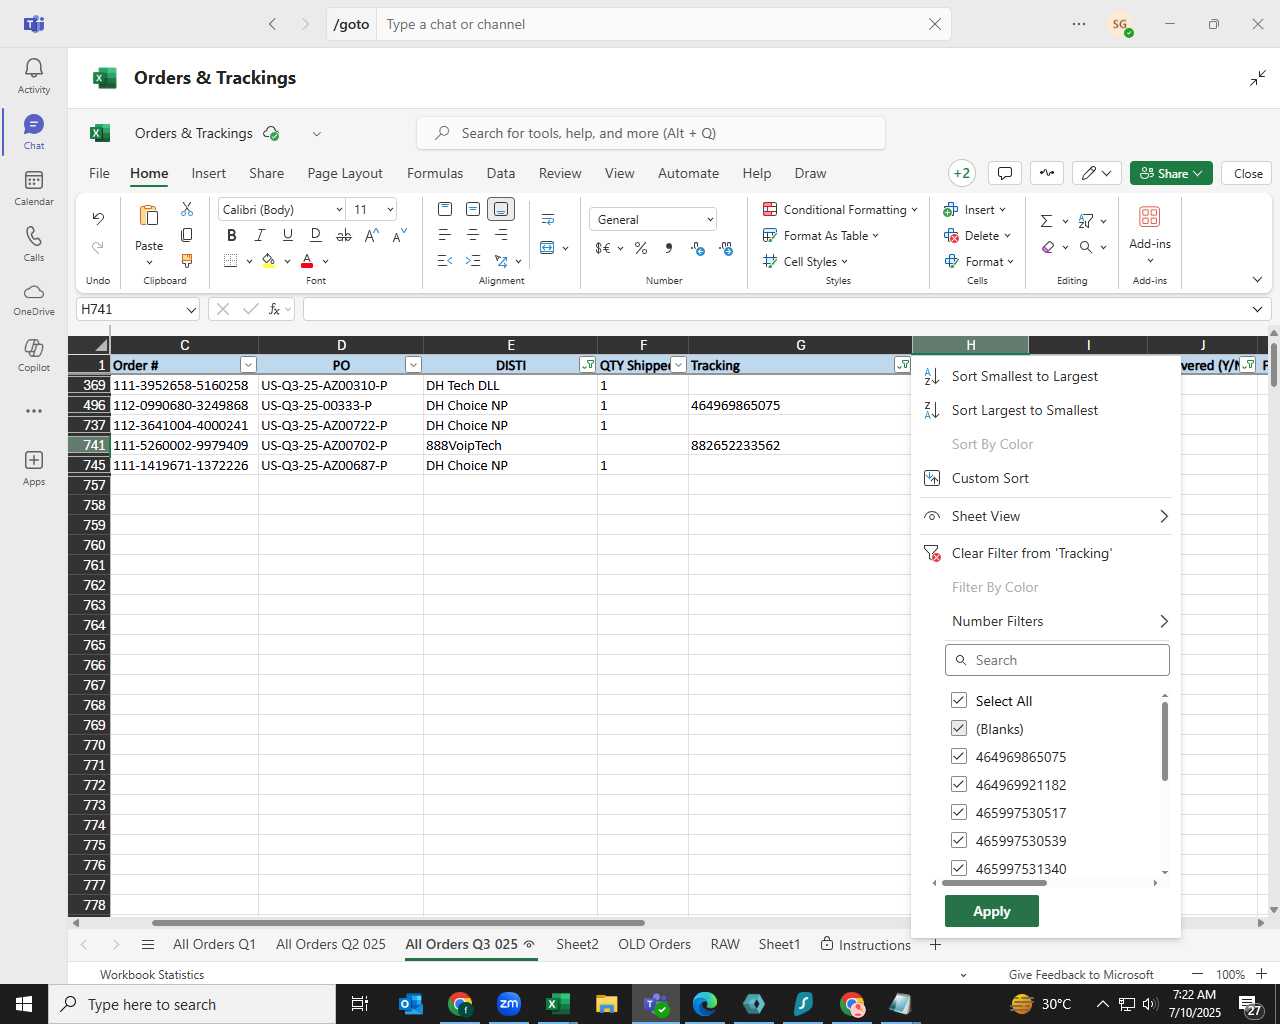
Task: Click the Format Painter icon
Action: point(187,261)
